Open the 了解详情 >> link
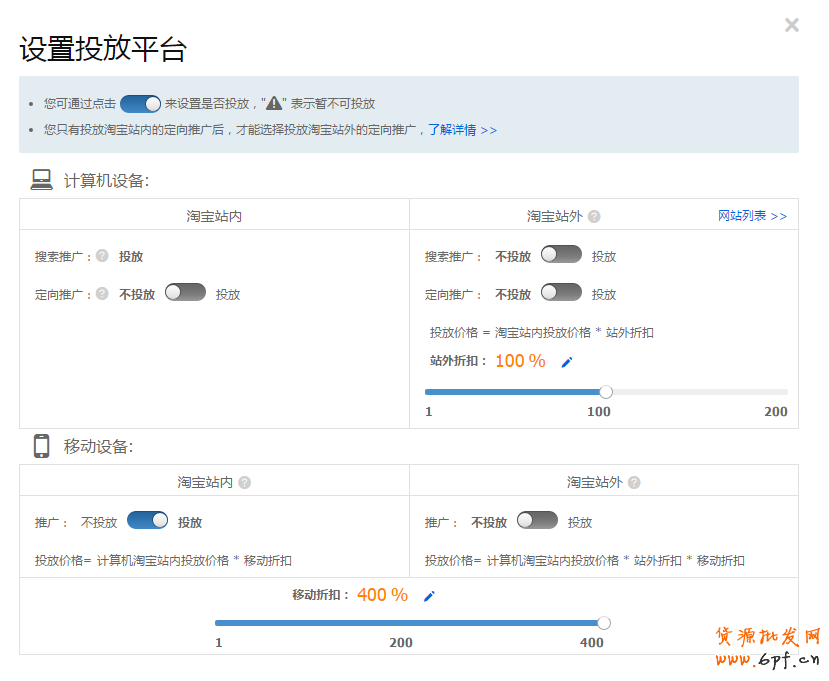The height and width of the screenshot is (681, 830). coord(462,130)
